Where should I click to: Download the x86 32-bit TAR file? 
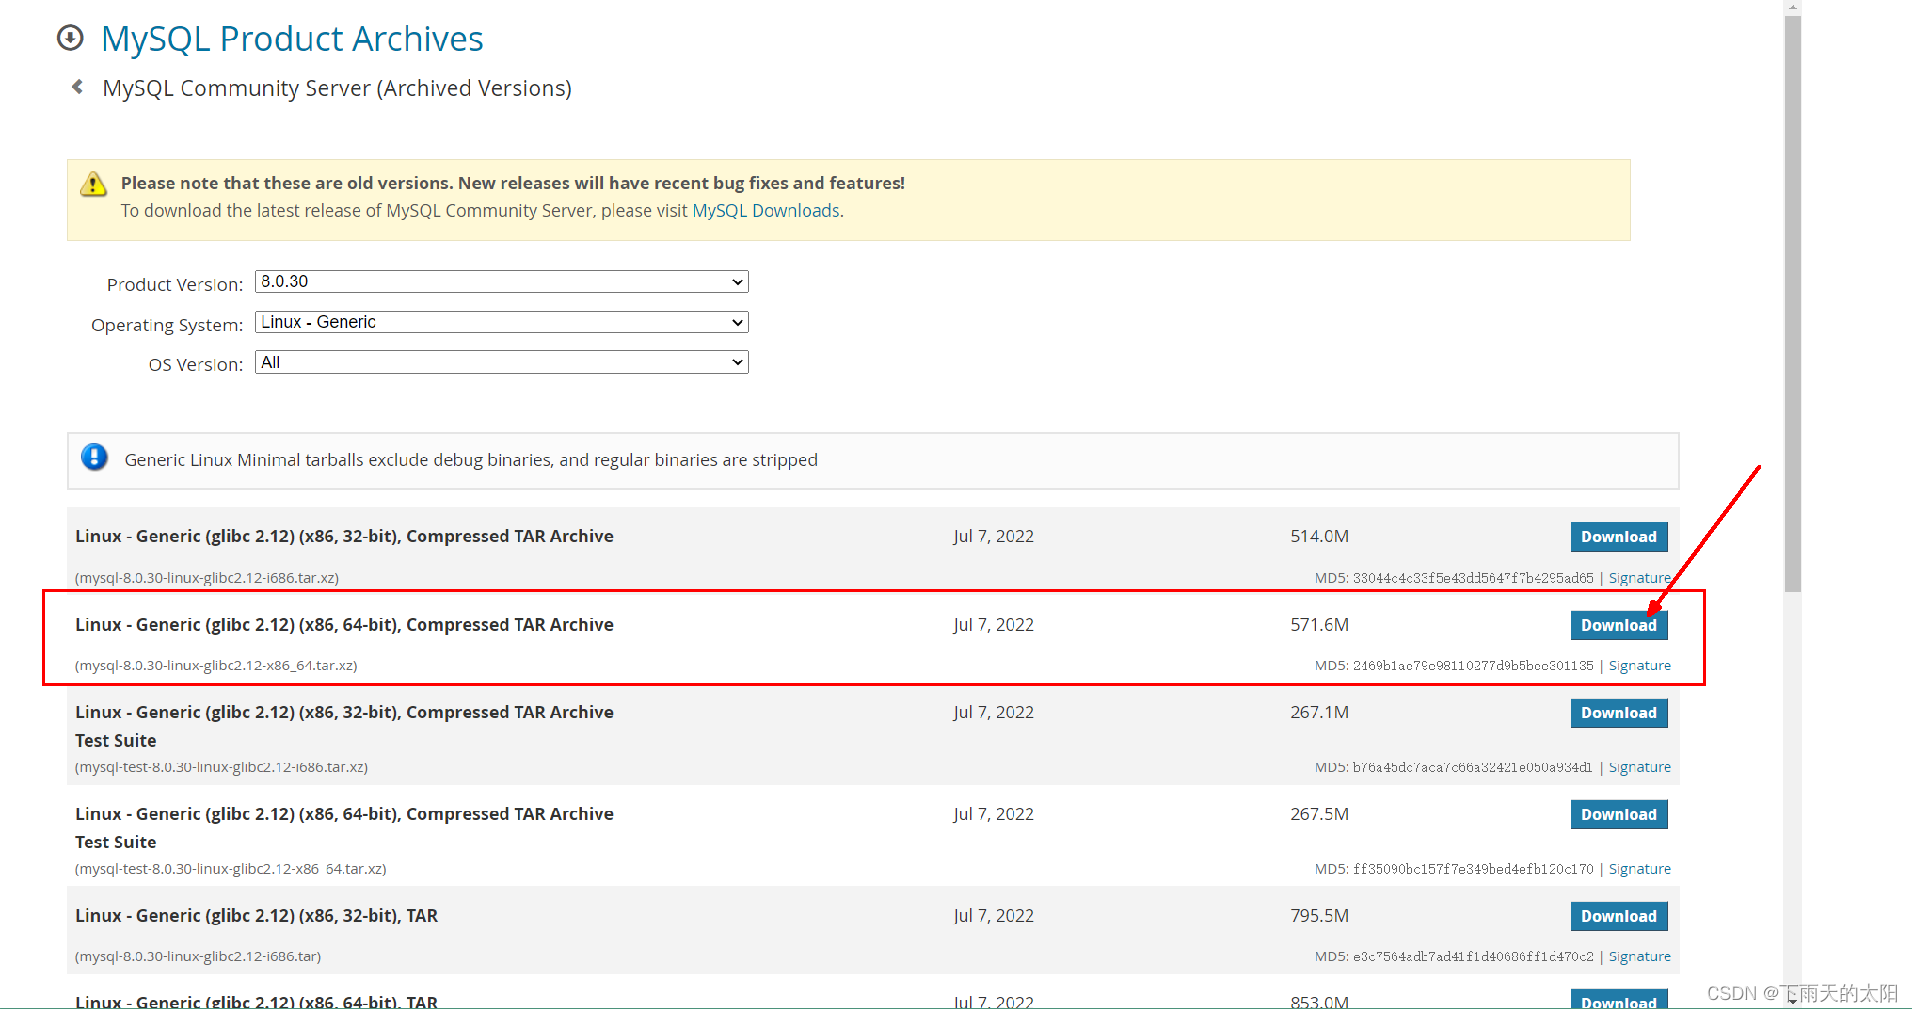1618,915
